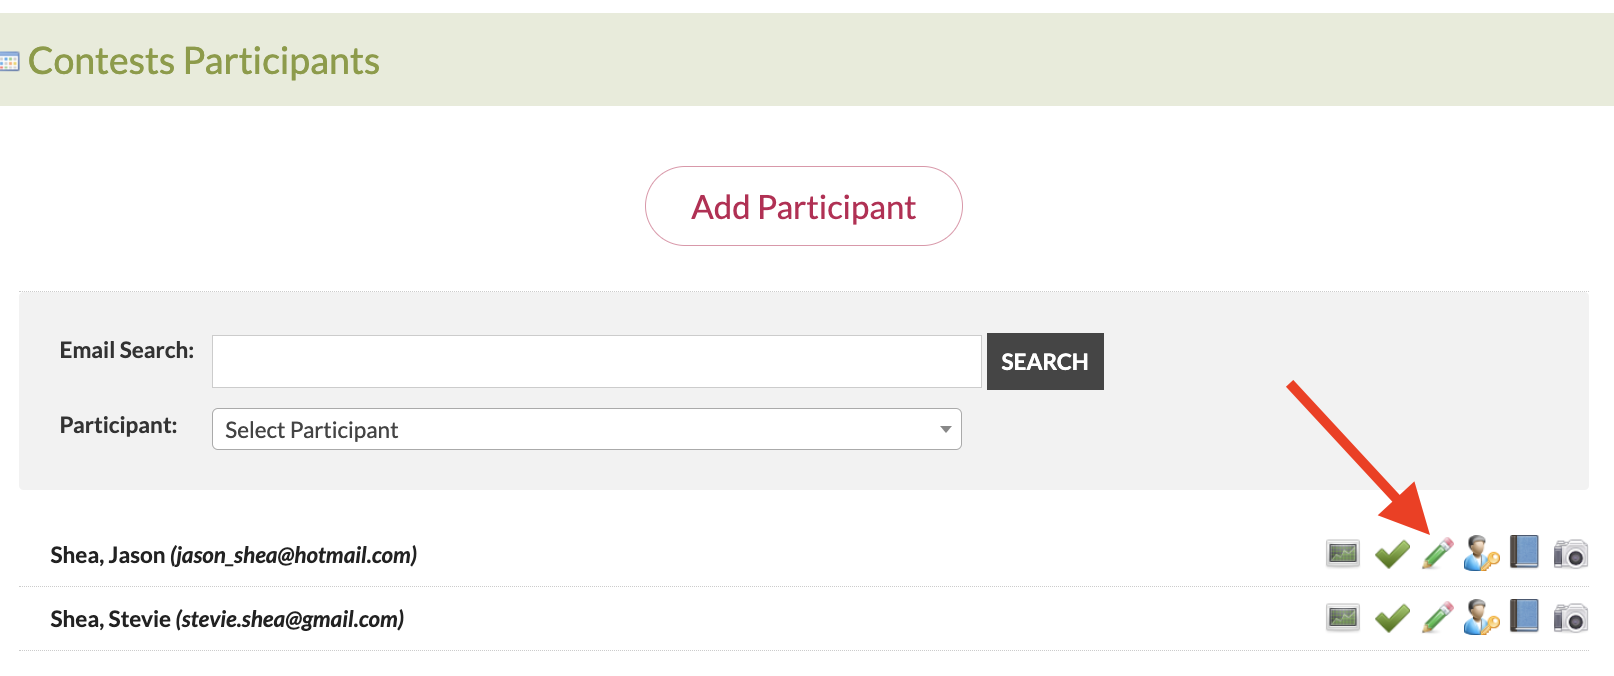Click the user key icon for Jason Shea

click(1481, 553)
